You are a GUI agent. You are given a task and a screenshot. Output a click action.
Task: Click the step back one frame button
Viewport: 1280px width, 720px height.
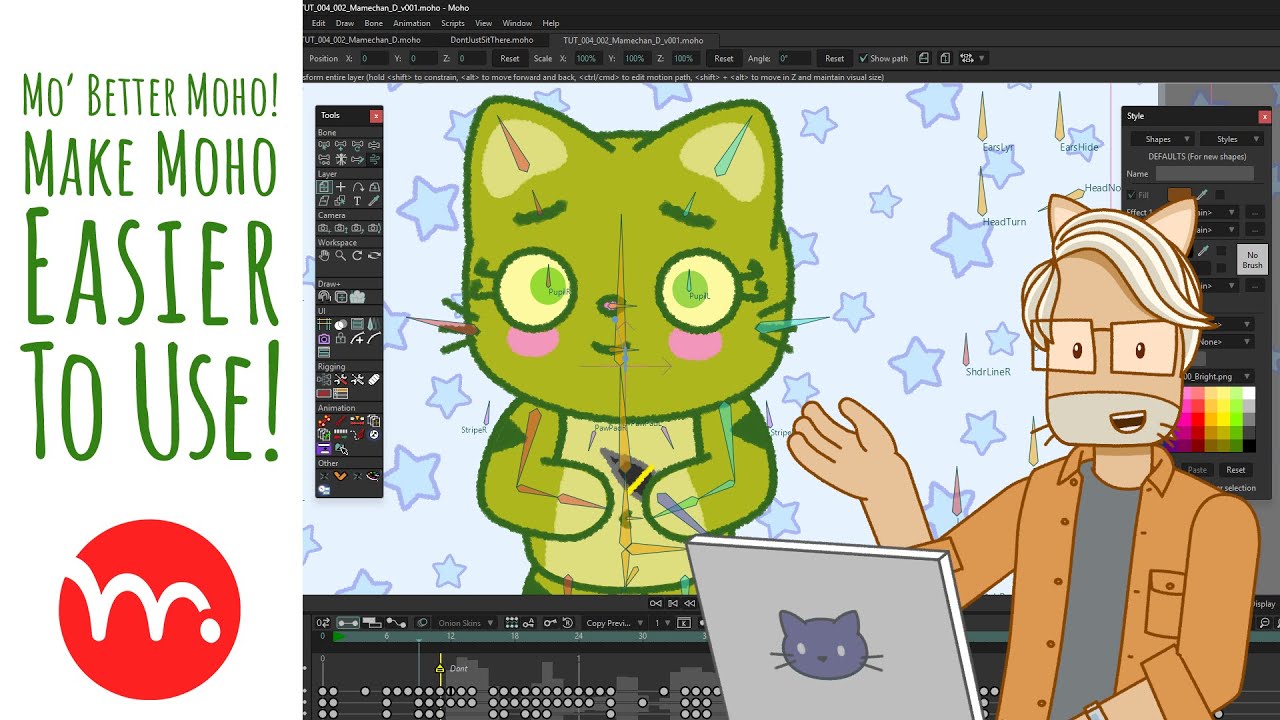click(x=673, y=603)
